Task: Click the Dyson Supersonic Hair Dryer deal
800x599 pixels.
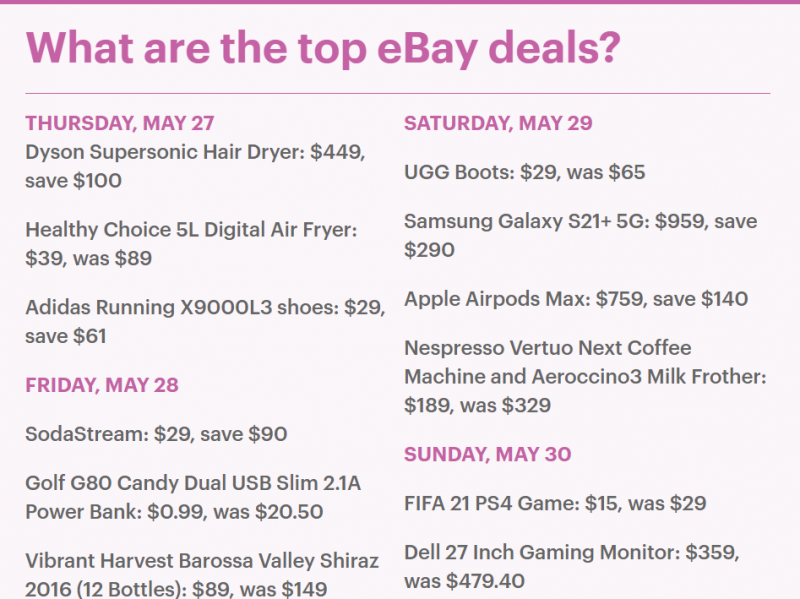Action: pos(195,166)
